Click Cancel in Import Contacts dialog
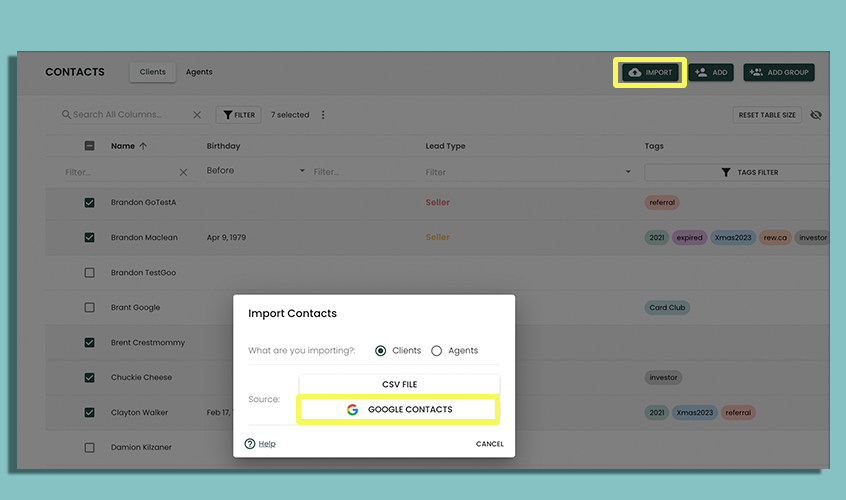 click(x=489, y=444)
